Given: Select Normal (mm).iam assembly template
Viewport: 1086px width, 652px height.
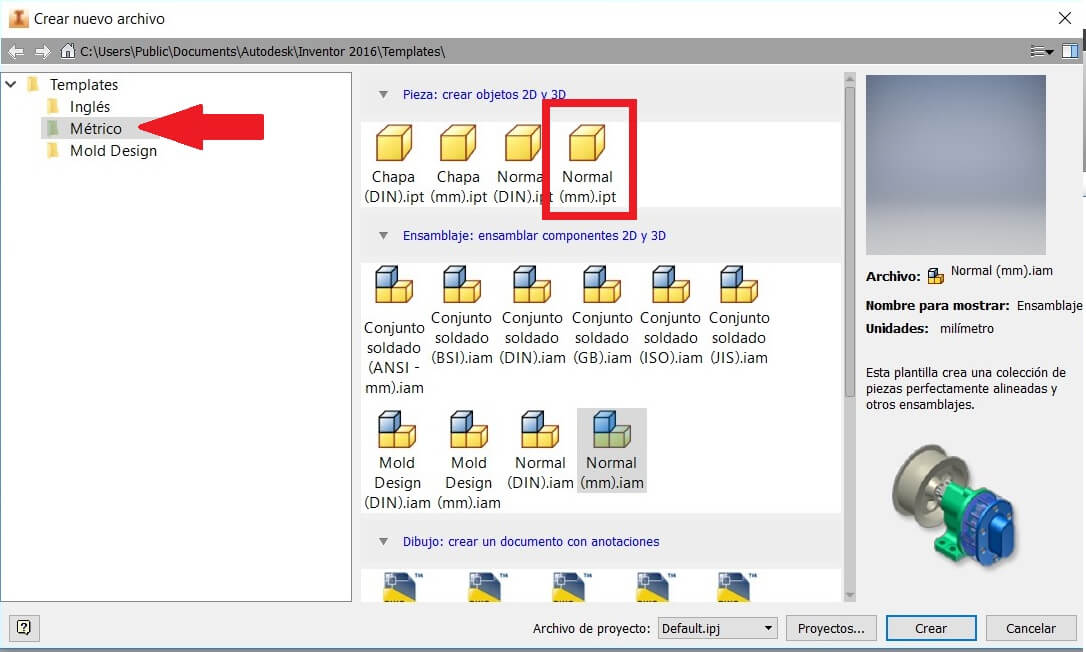Looking at the screenshot, I should pyautogui.click(x=612, y=450).
